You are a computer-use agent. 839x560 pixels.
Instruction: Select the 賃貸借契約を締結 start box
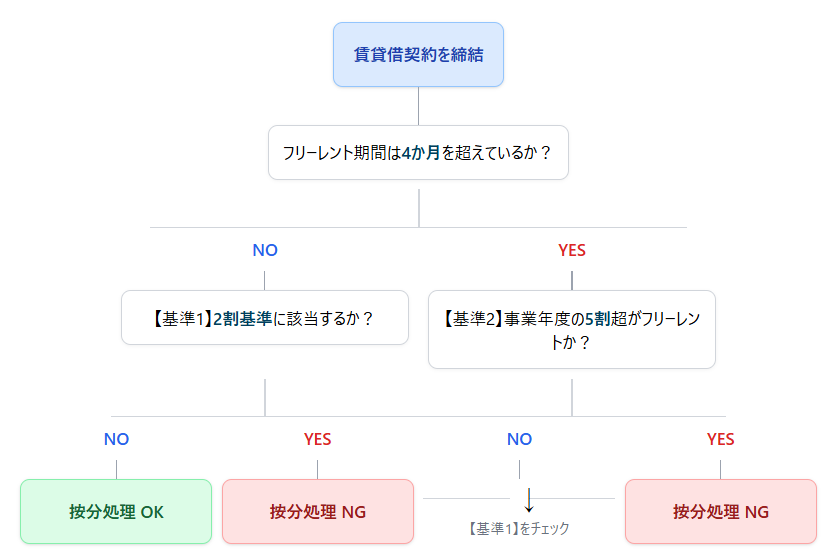point(418,54)
